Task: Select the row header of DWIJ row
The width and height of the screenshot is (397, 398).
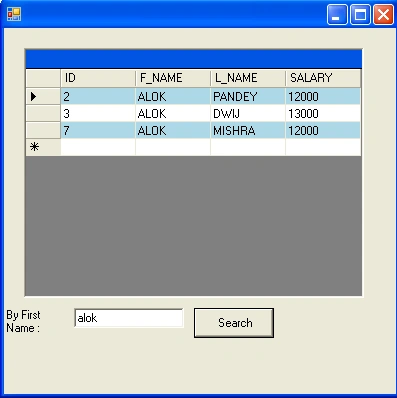Action: [x=43, y=114]
